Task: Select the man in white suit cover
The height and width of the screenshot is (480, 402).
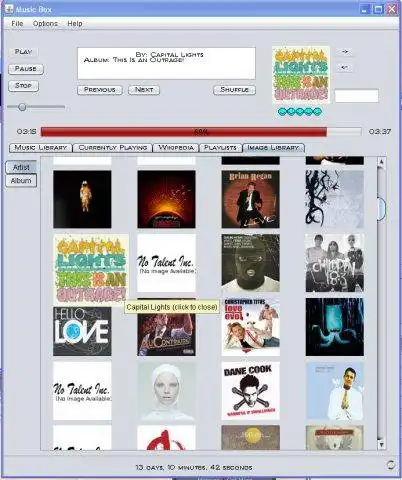Action: coord(335,391)
